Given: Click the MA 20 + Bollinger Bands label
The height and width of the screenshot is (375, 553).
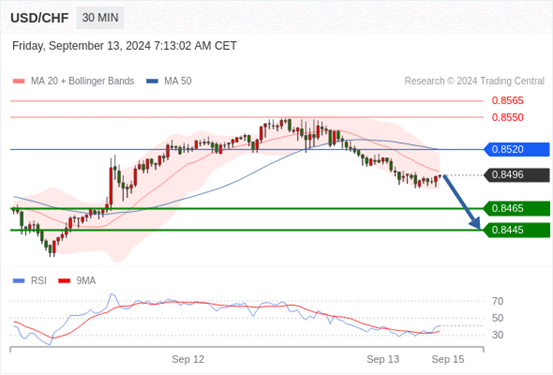Looking at the screenshot, I should (x=83, y=81).
